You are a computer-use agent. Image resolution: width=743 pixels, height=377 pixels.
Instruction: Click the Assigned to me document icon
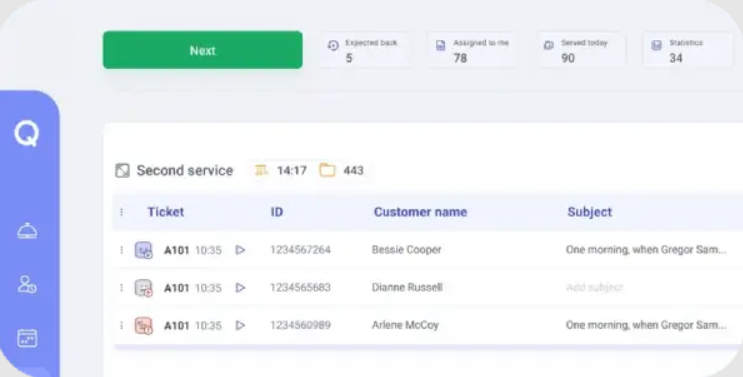click(441, 45)
